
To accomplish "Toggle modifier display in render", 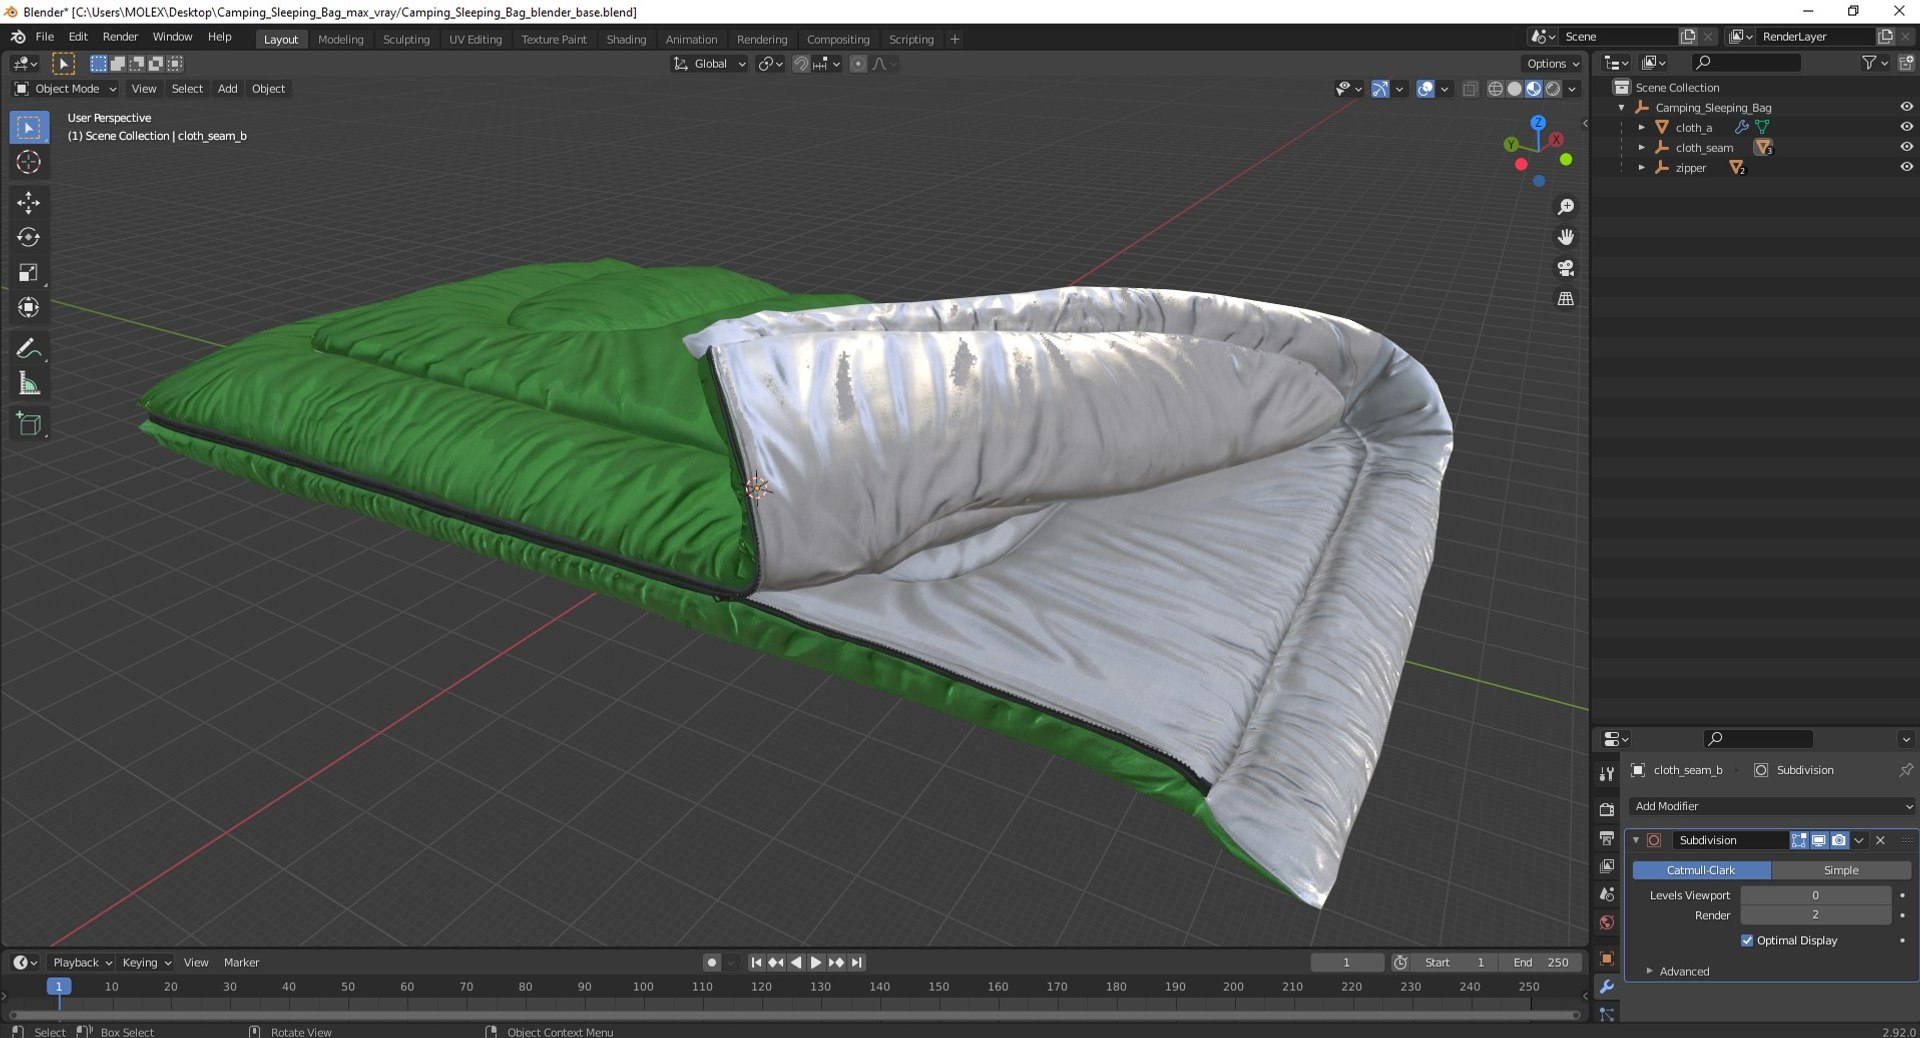I will 1839,840.
